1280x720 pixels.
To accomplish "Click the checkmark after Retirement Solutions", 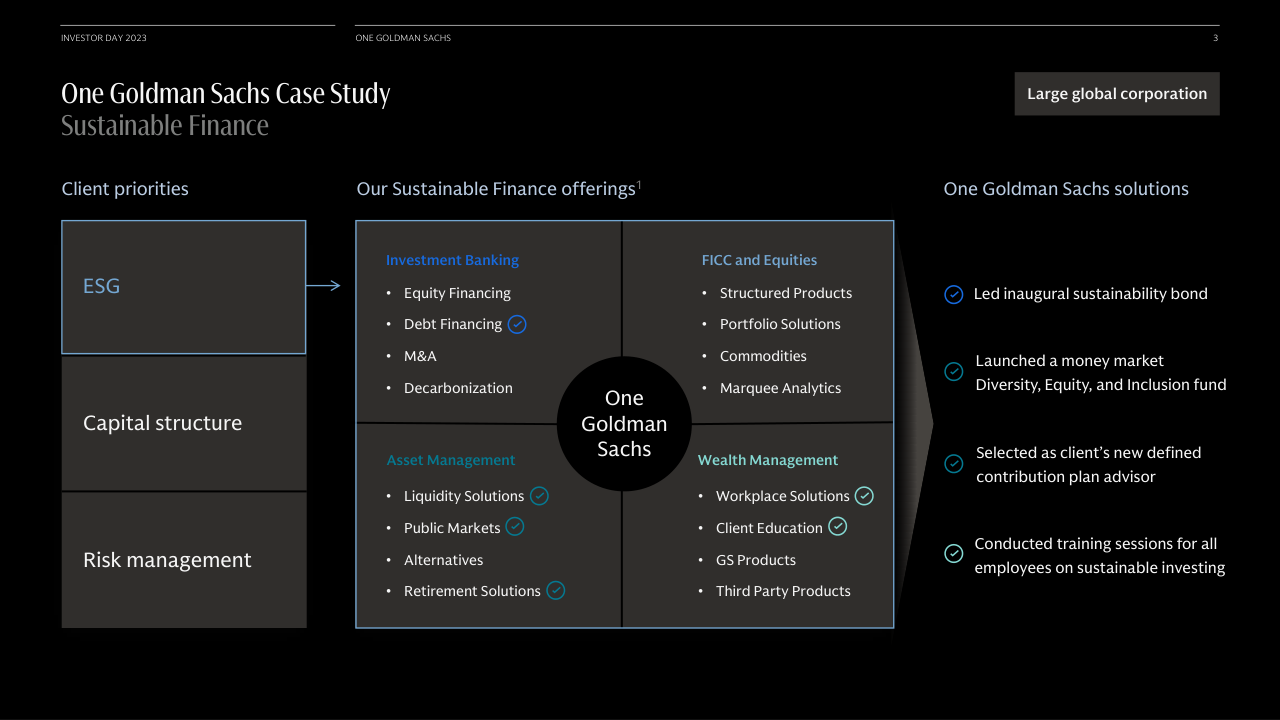I will coord(556,591).
